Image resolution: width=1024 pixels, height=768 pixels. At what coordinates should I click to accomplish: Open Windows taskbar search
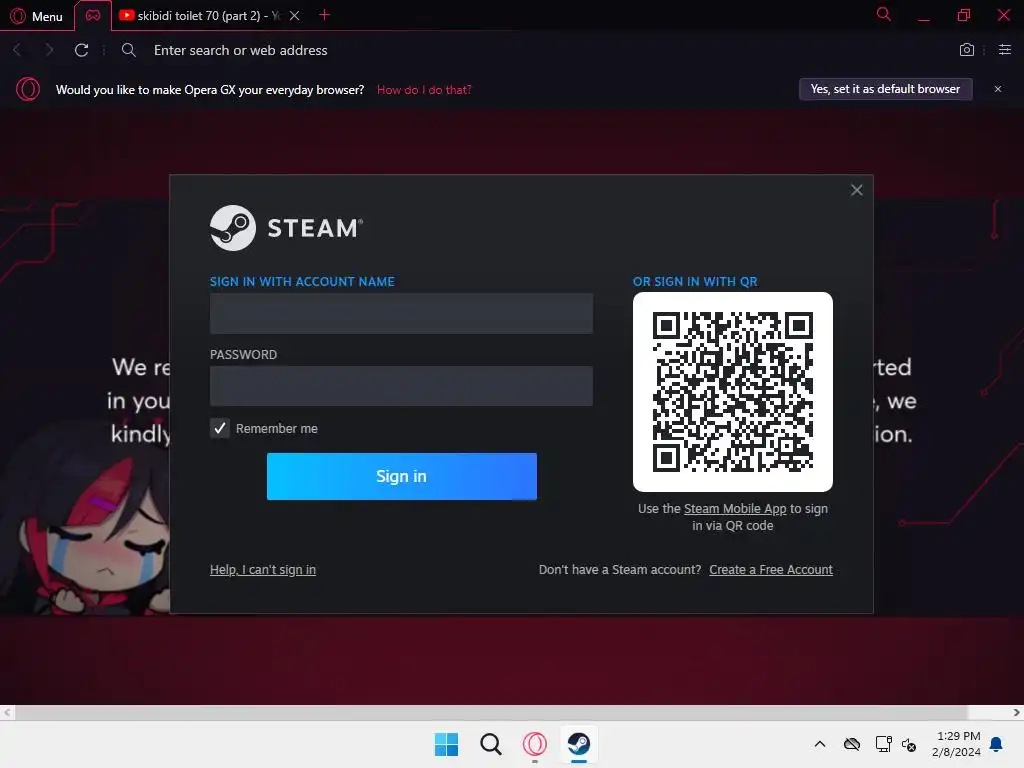coord(490,744)
